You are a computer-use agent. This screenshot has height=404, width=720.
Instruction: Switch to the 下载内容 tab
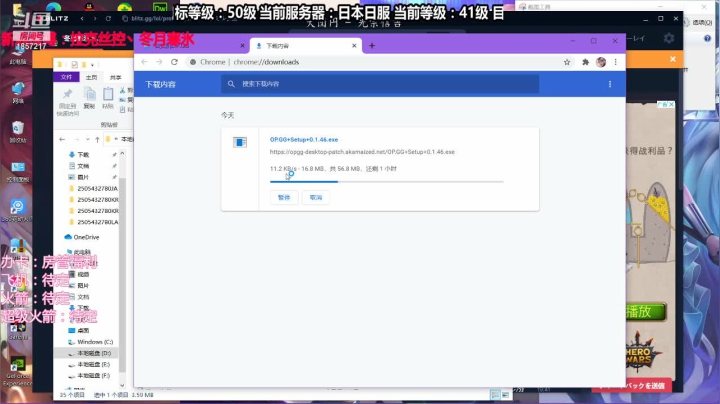pos(305,45)
